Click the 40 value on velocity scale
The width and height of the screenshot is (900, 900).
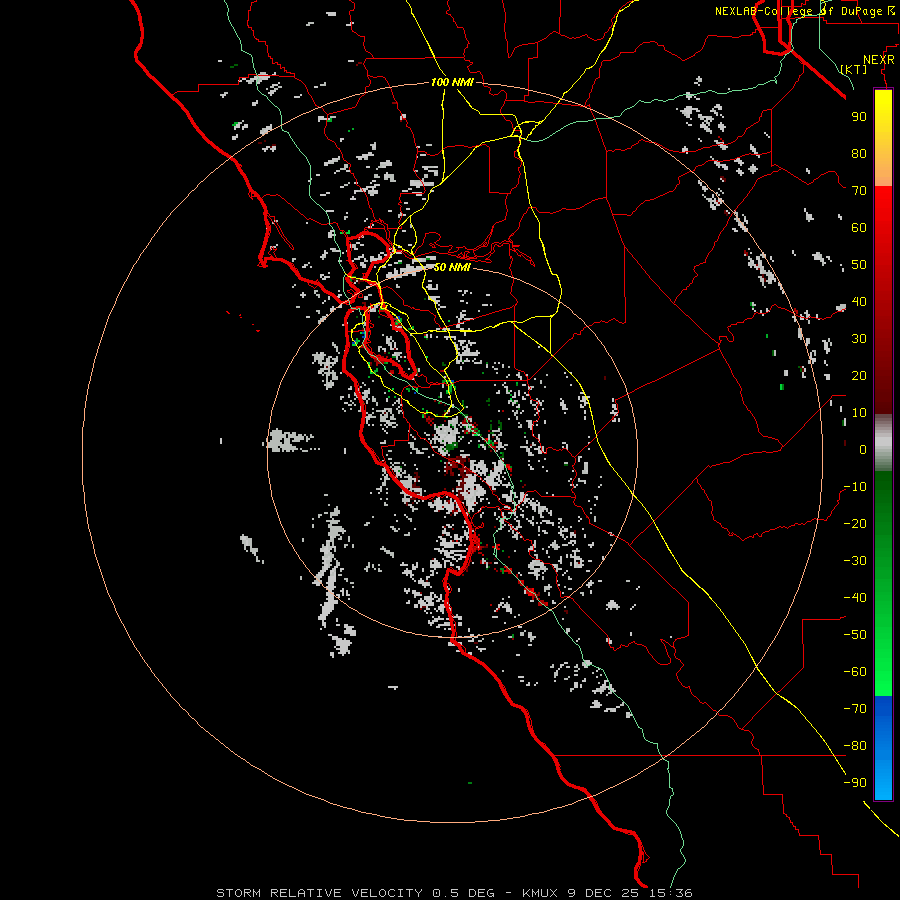pos(859,302)
